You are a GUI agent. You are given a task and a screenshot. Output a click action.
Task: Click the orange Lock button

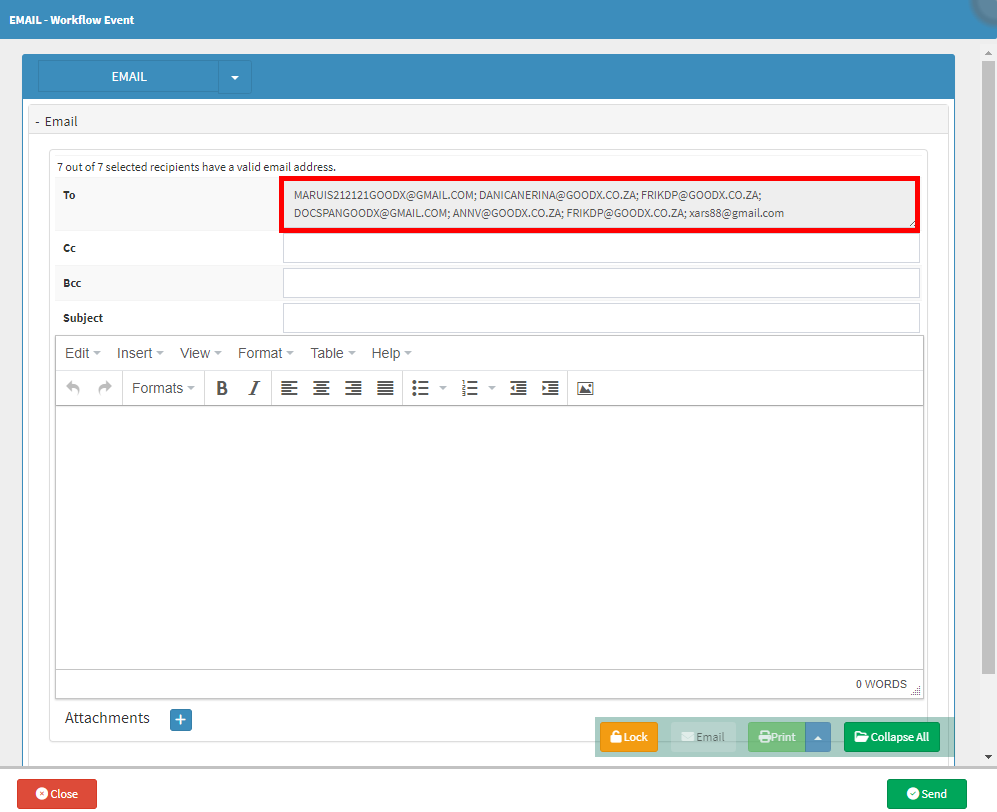click(x=629, y=737)
